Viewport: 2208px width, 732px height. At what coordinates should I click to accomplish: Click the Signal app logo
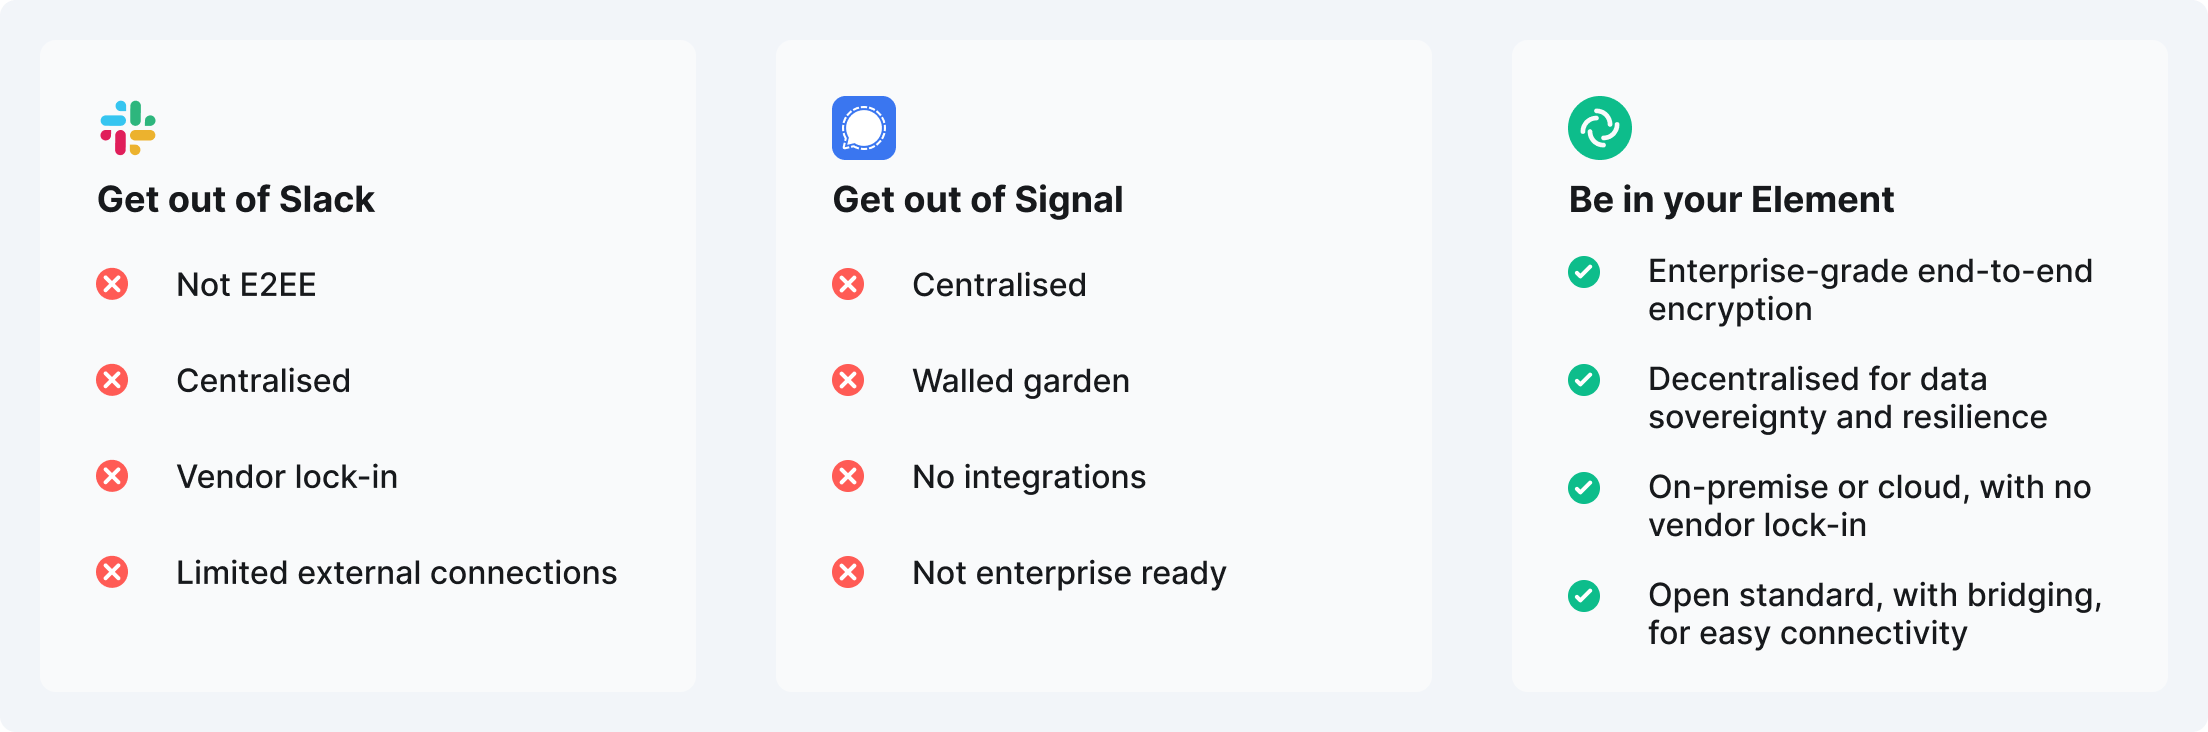pyautogui.click(x=864, y=128)
